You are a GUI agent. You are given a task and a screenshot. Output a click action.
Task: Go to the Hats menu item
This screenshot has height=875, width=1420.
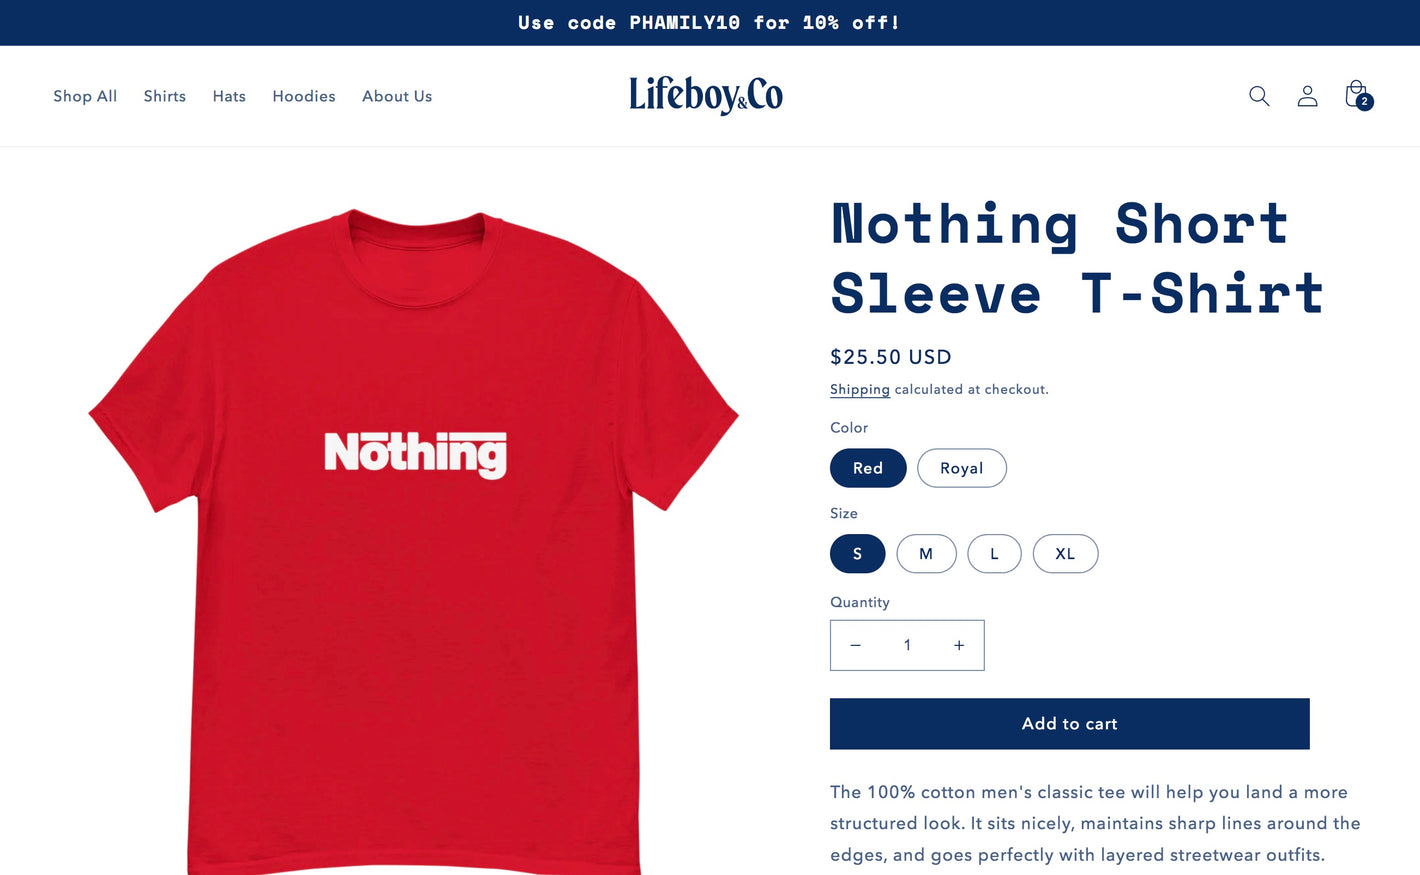tap(229, 96)
